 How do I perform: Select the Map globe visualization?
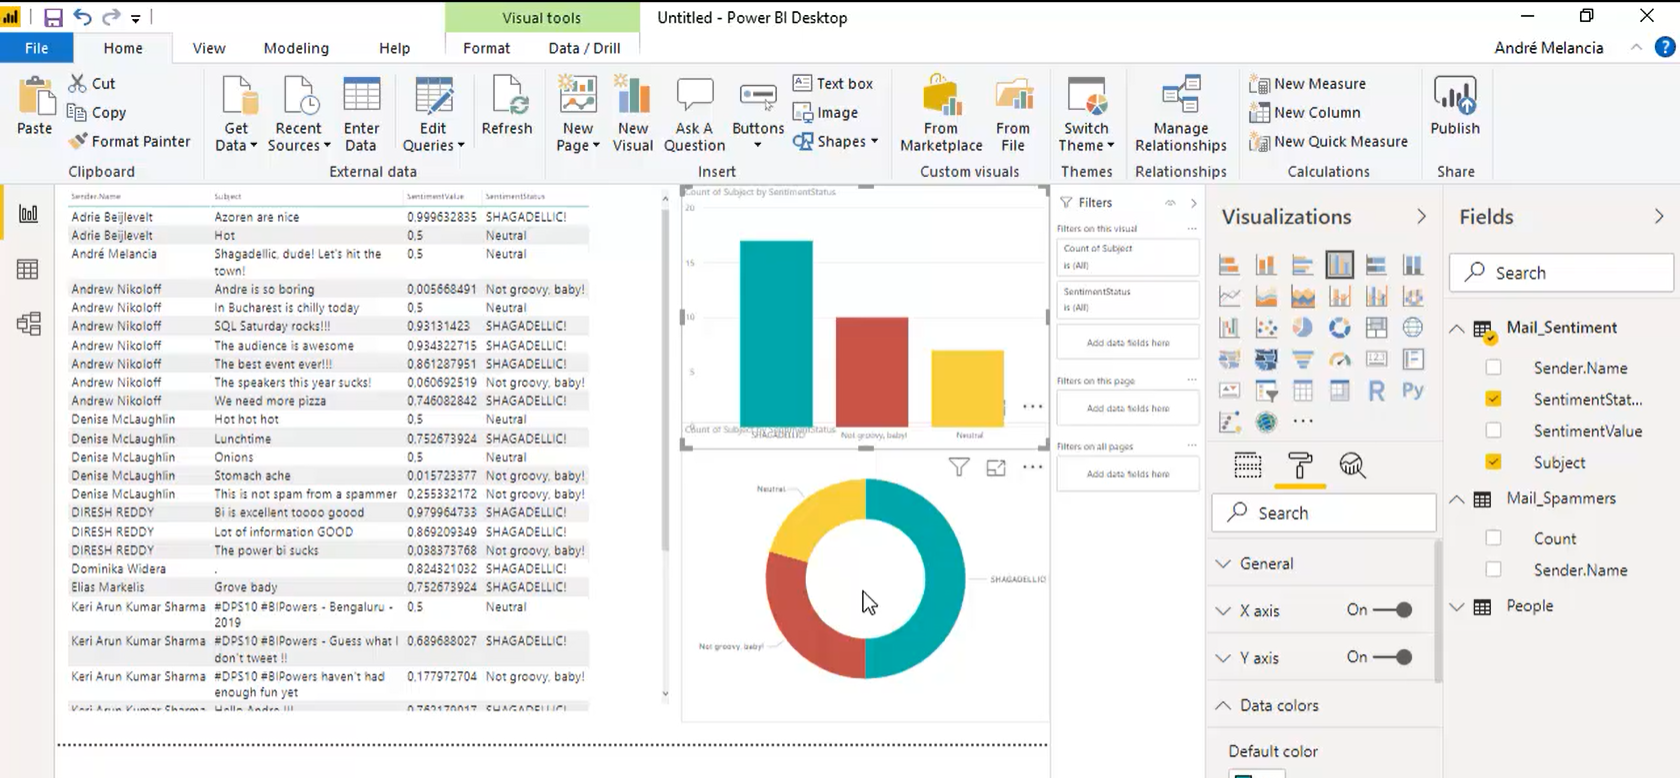(x=1412, y=328)
